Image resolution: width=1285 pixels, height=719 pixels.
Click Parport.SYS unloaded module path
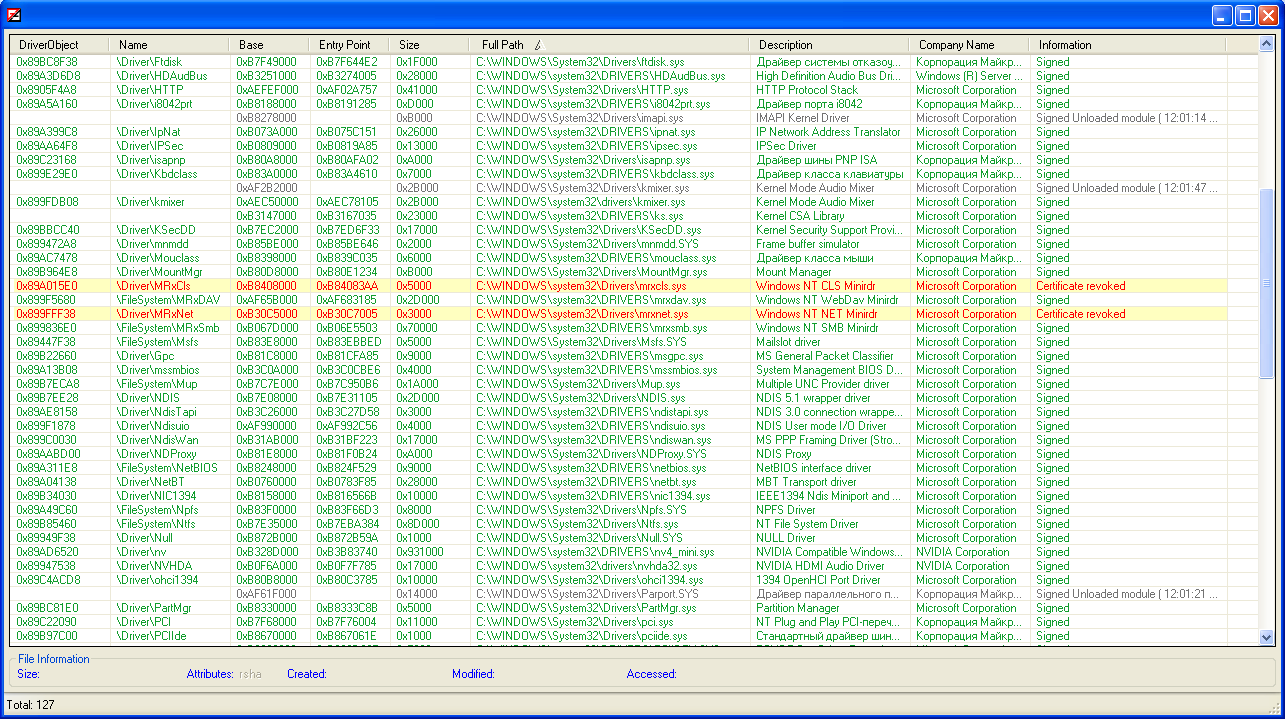[587, 594]
